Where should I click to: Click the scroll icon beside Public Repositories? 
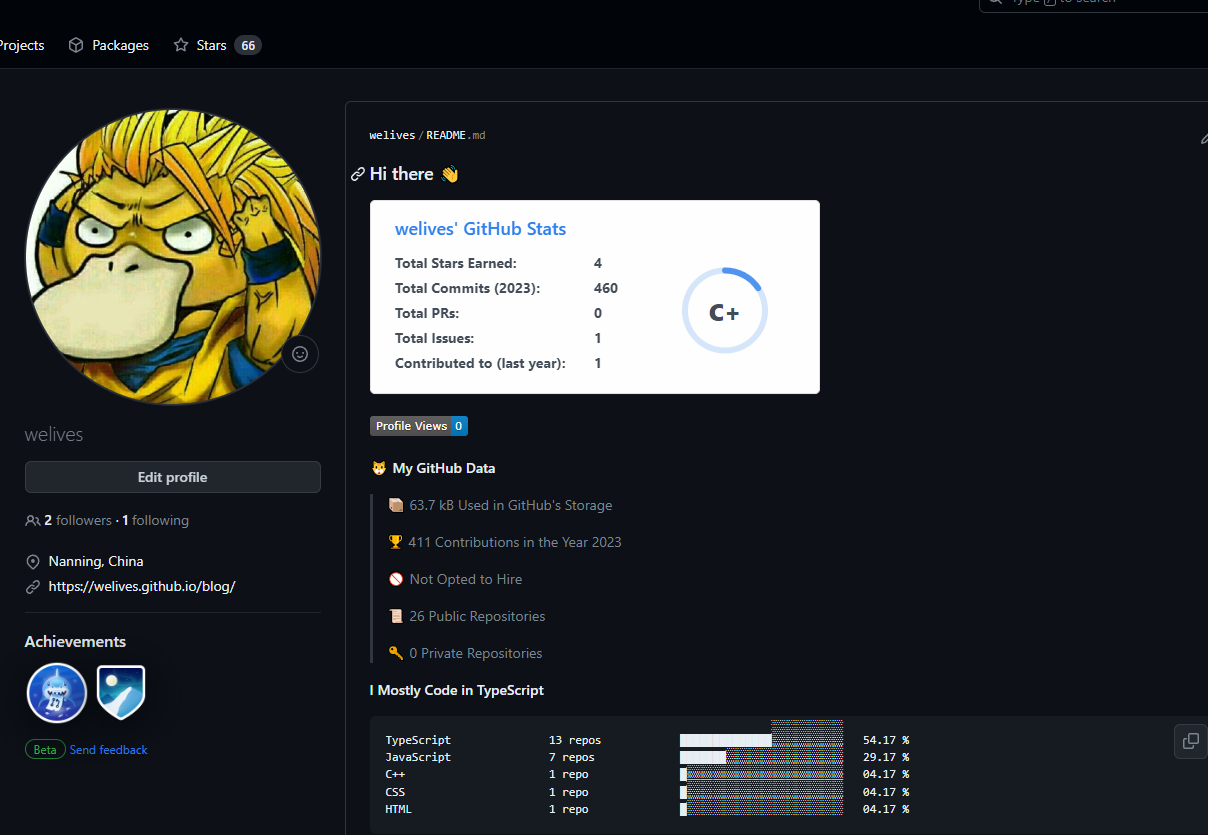tap(396, 616)
